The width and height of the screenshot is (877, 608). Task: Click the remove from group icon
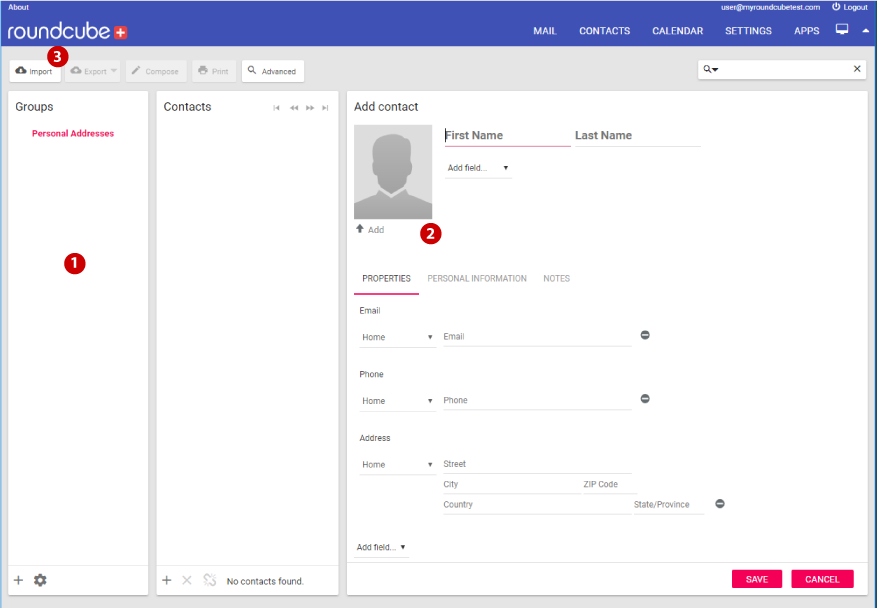point(210,580)
